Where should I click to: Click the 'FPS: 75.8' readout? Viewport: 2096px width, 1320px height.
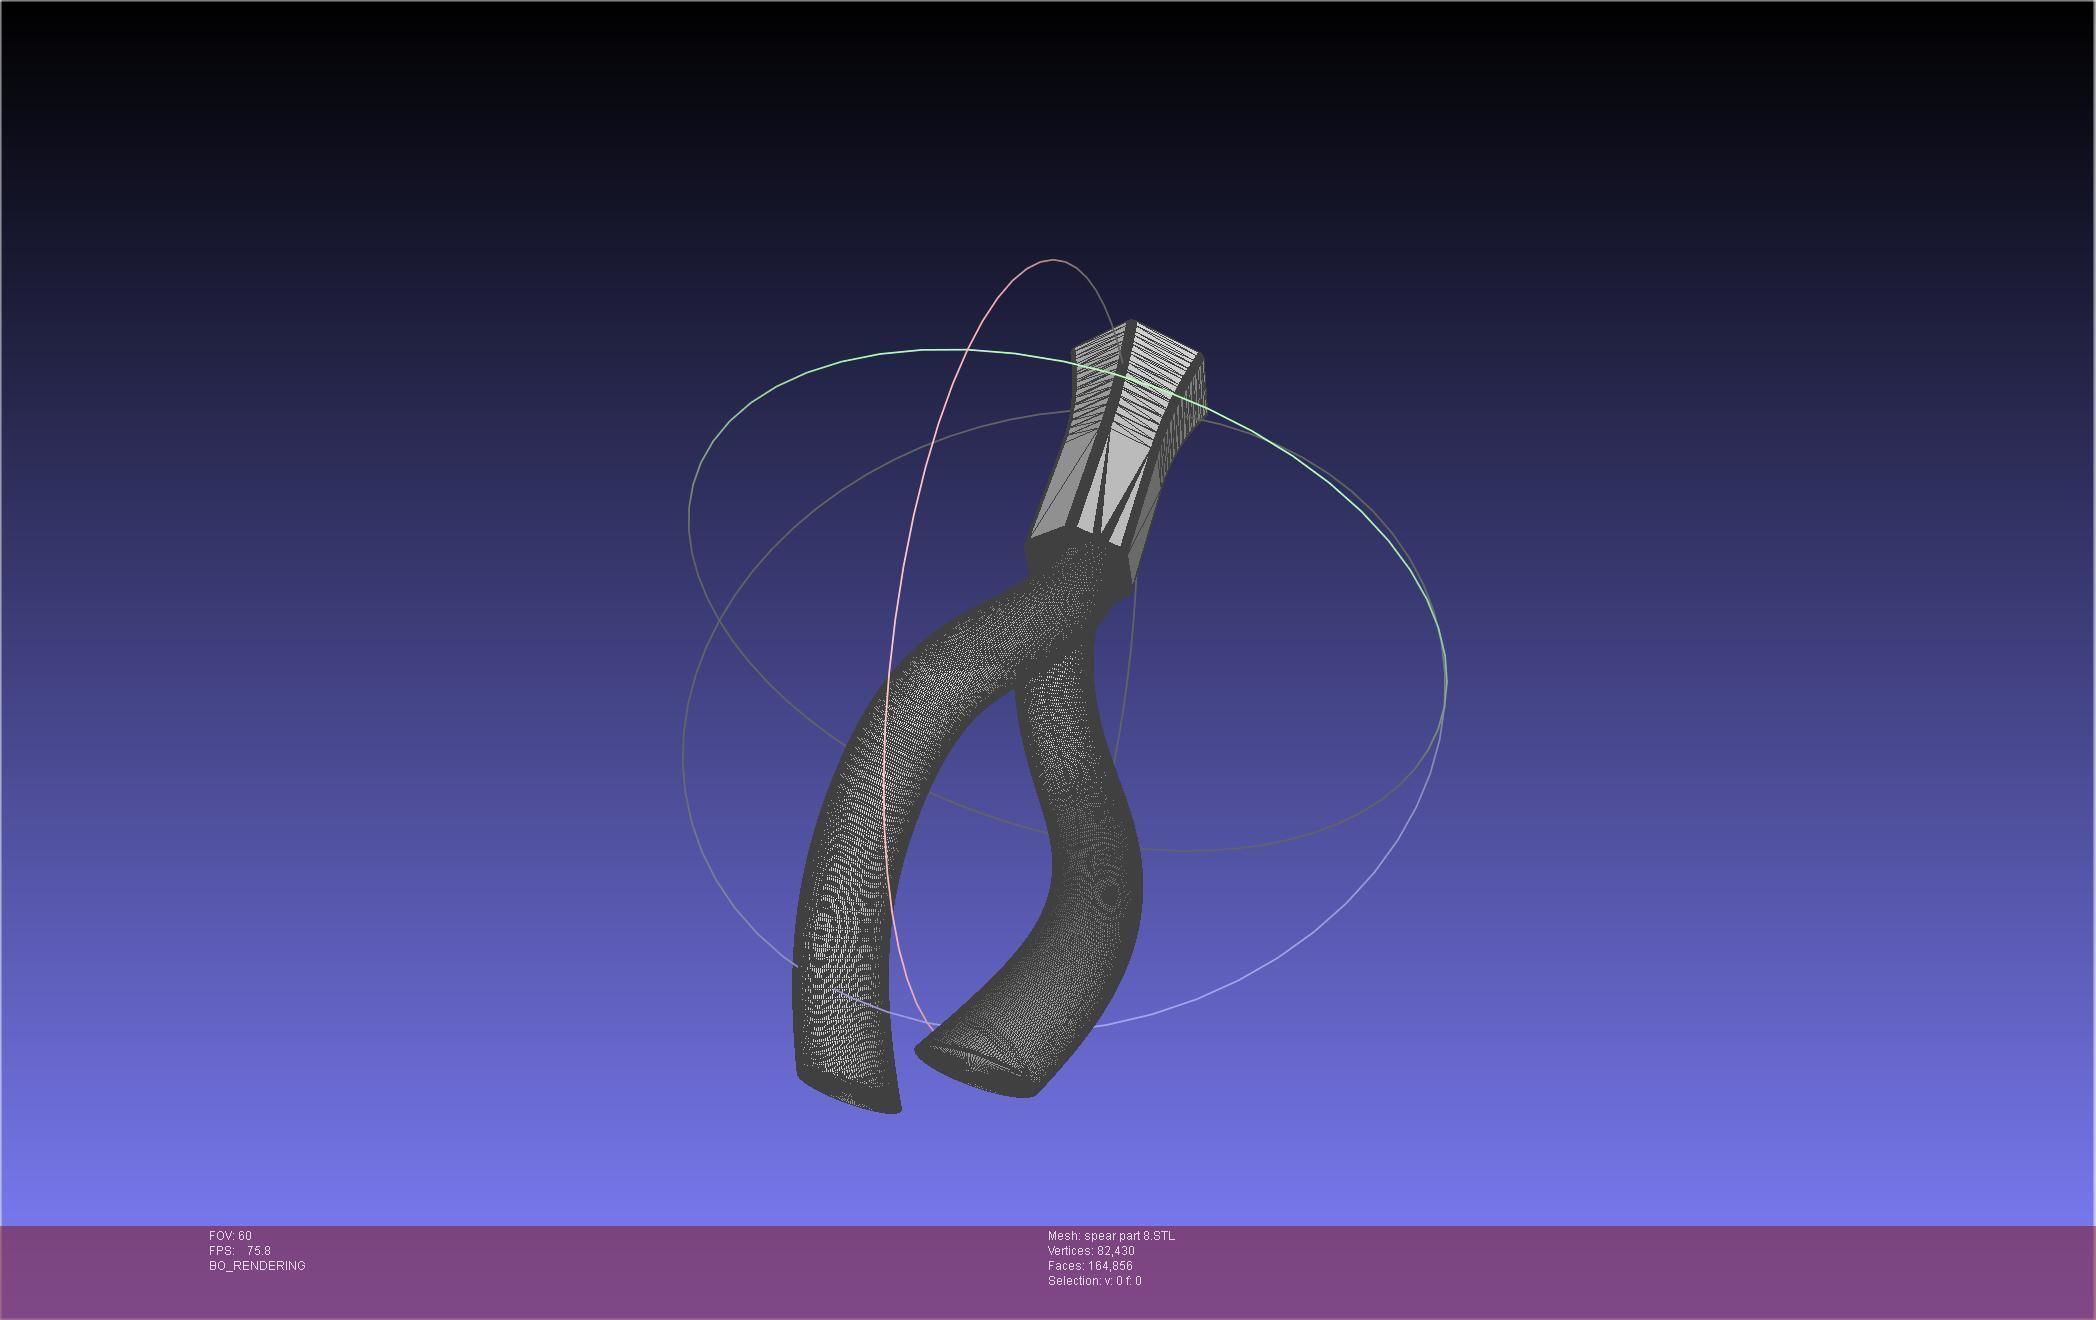click(x=240, y=1251)
